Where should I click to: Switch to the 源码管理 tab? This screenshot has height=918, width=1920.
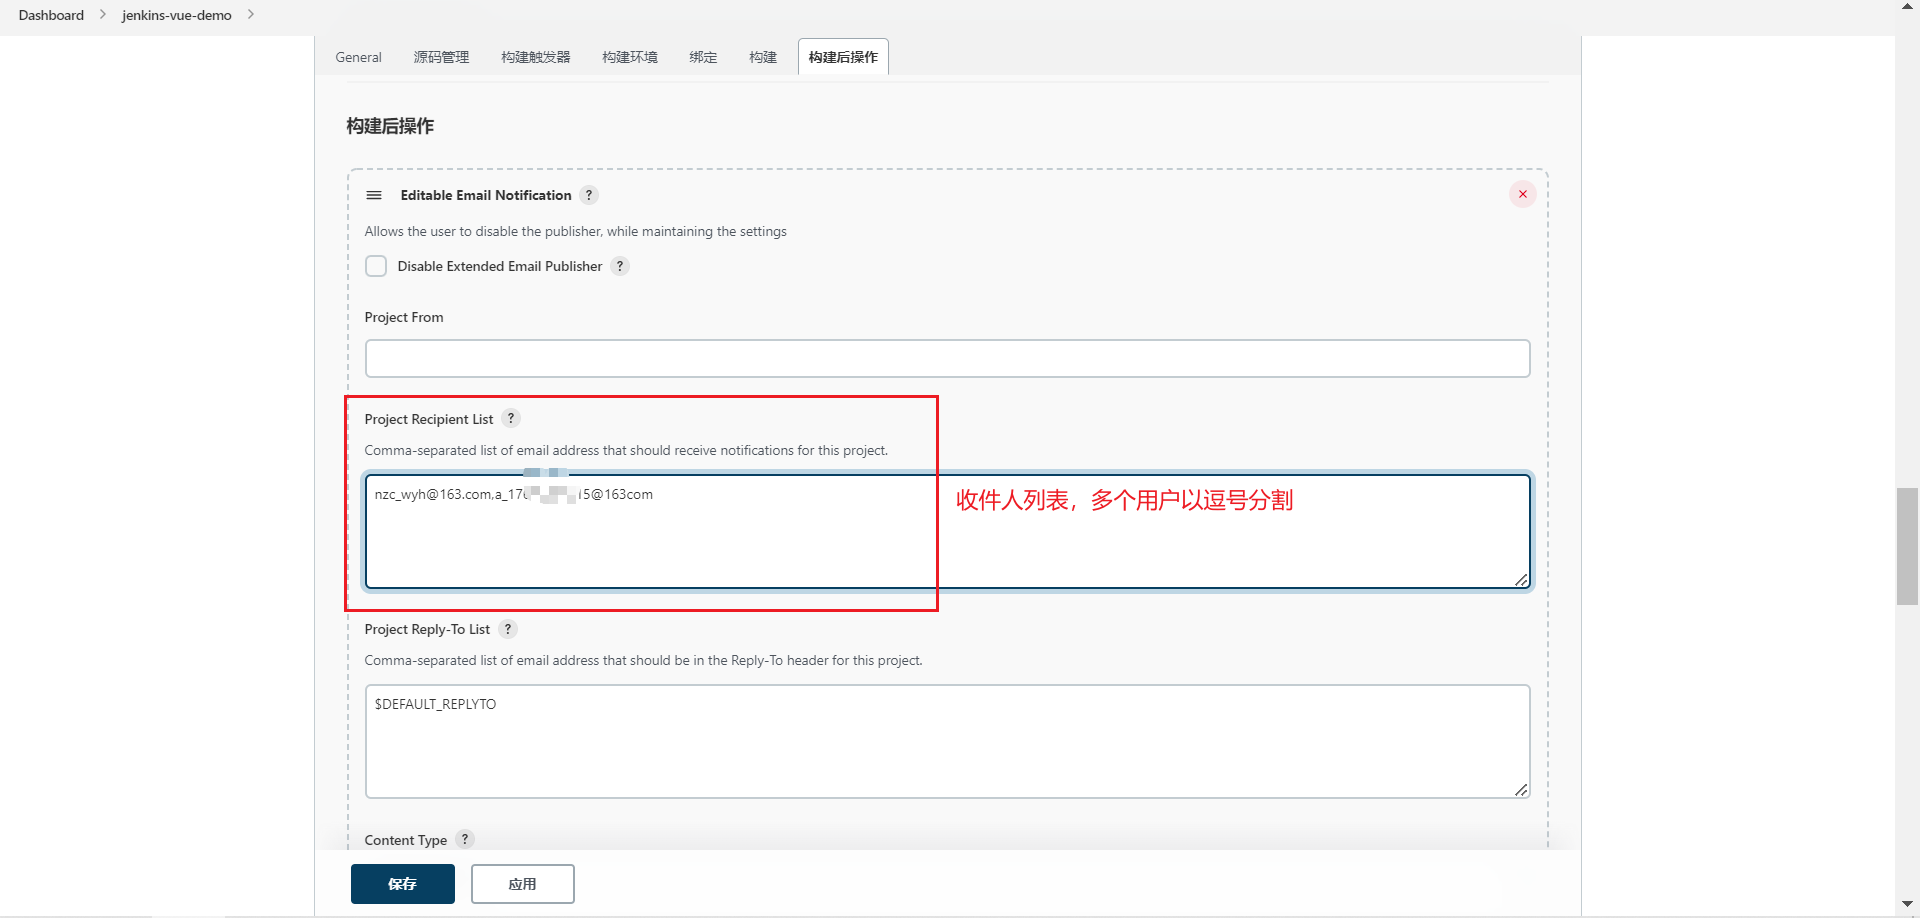441,57
